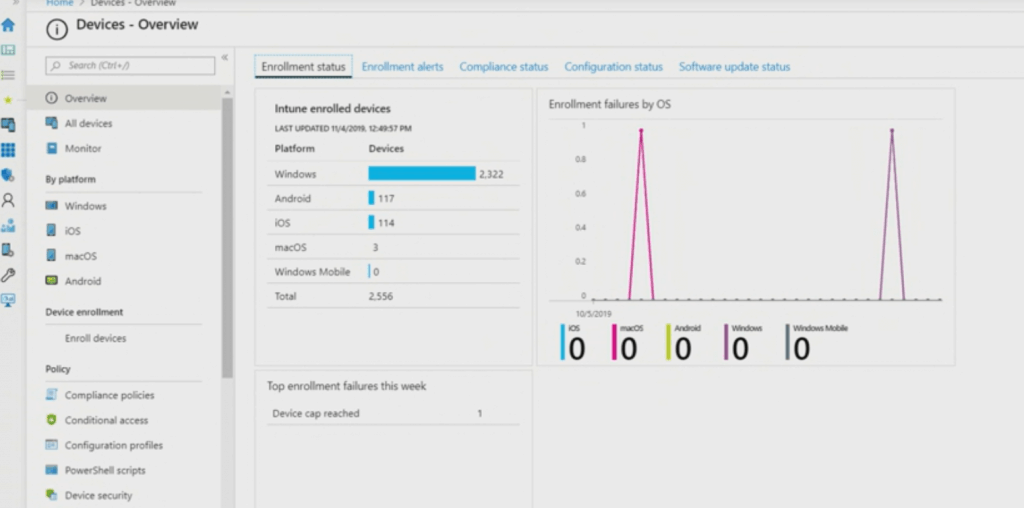Switch to the Configuration status tab
This screenshot has width=1024, height=508.
coord(613,67)
